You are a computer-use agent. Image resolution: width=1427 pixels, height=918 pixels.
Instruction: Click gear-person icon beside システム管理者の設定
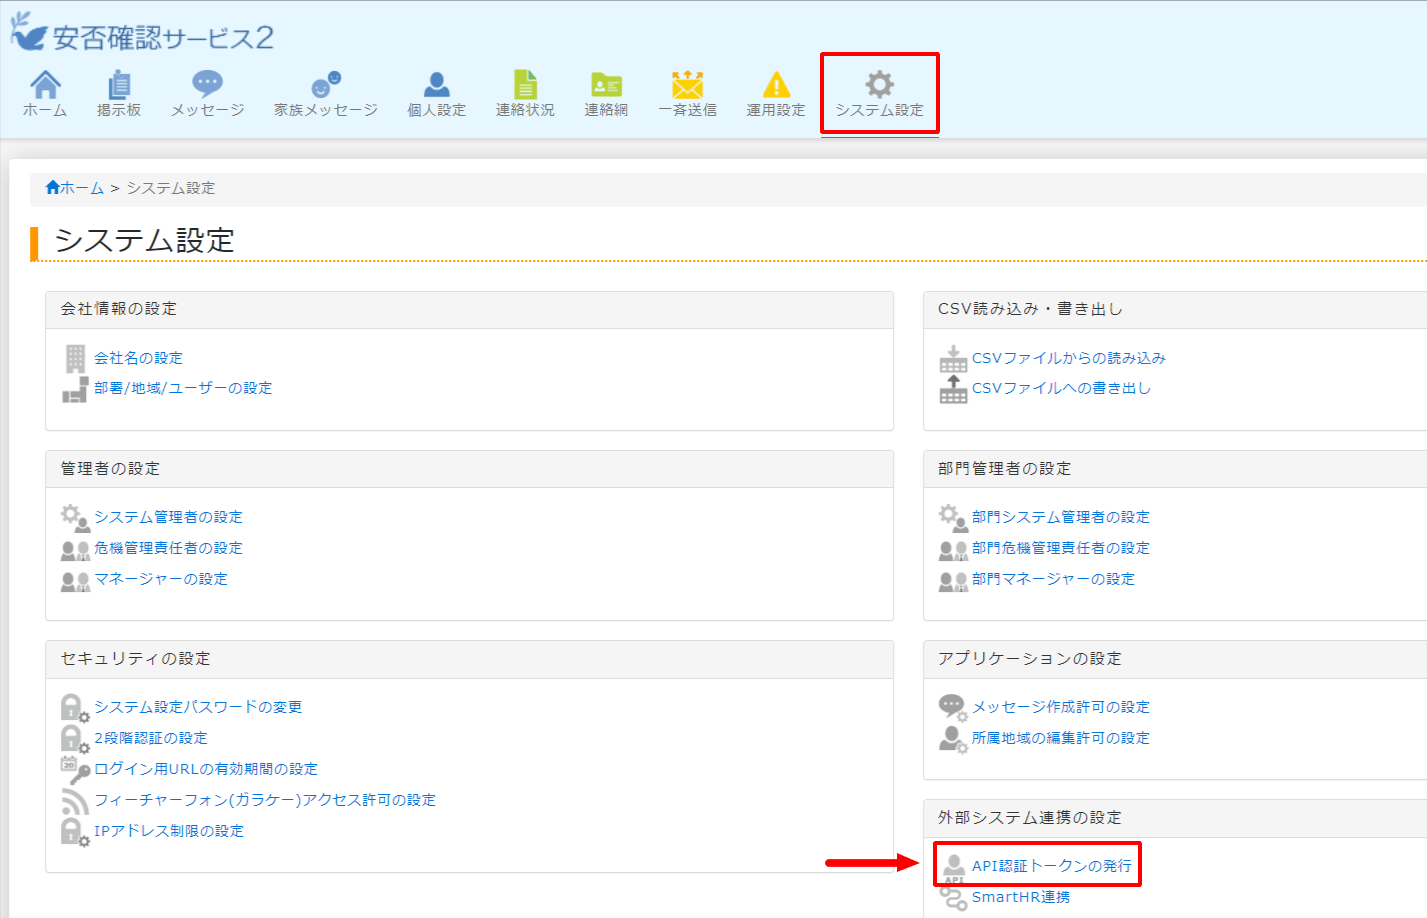(76, 517)
